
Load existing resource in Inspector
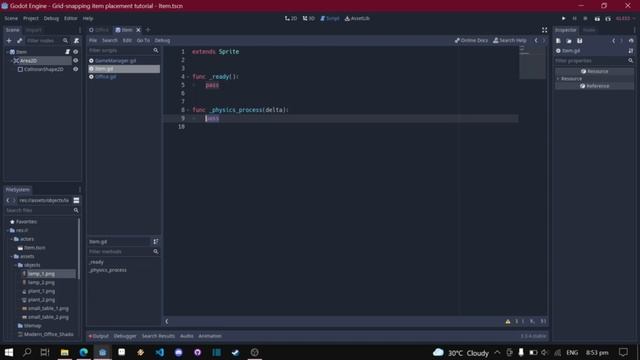tap(569, 41)
